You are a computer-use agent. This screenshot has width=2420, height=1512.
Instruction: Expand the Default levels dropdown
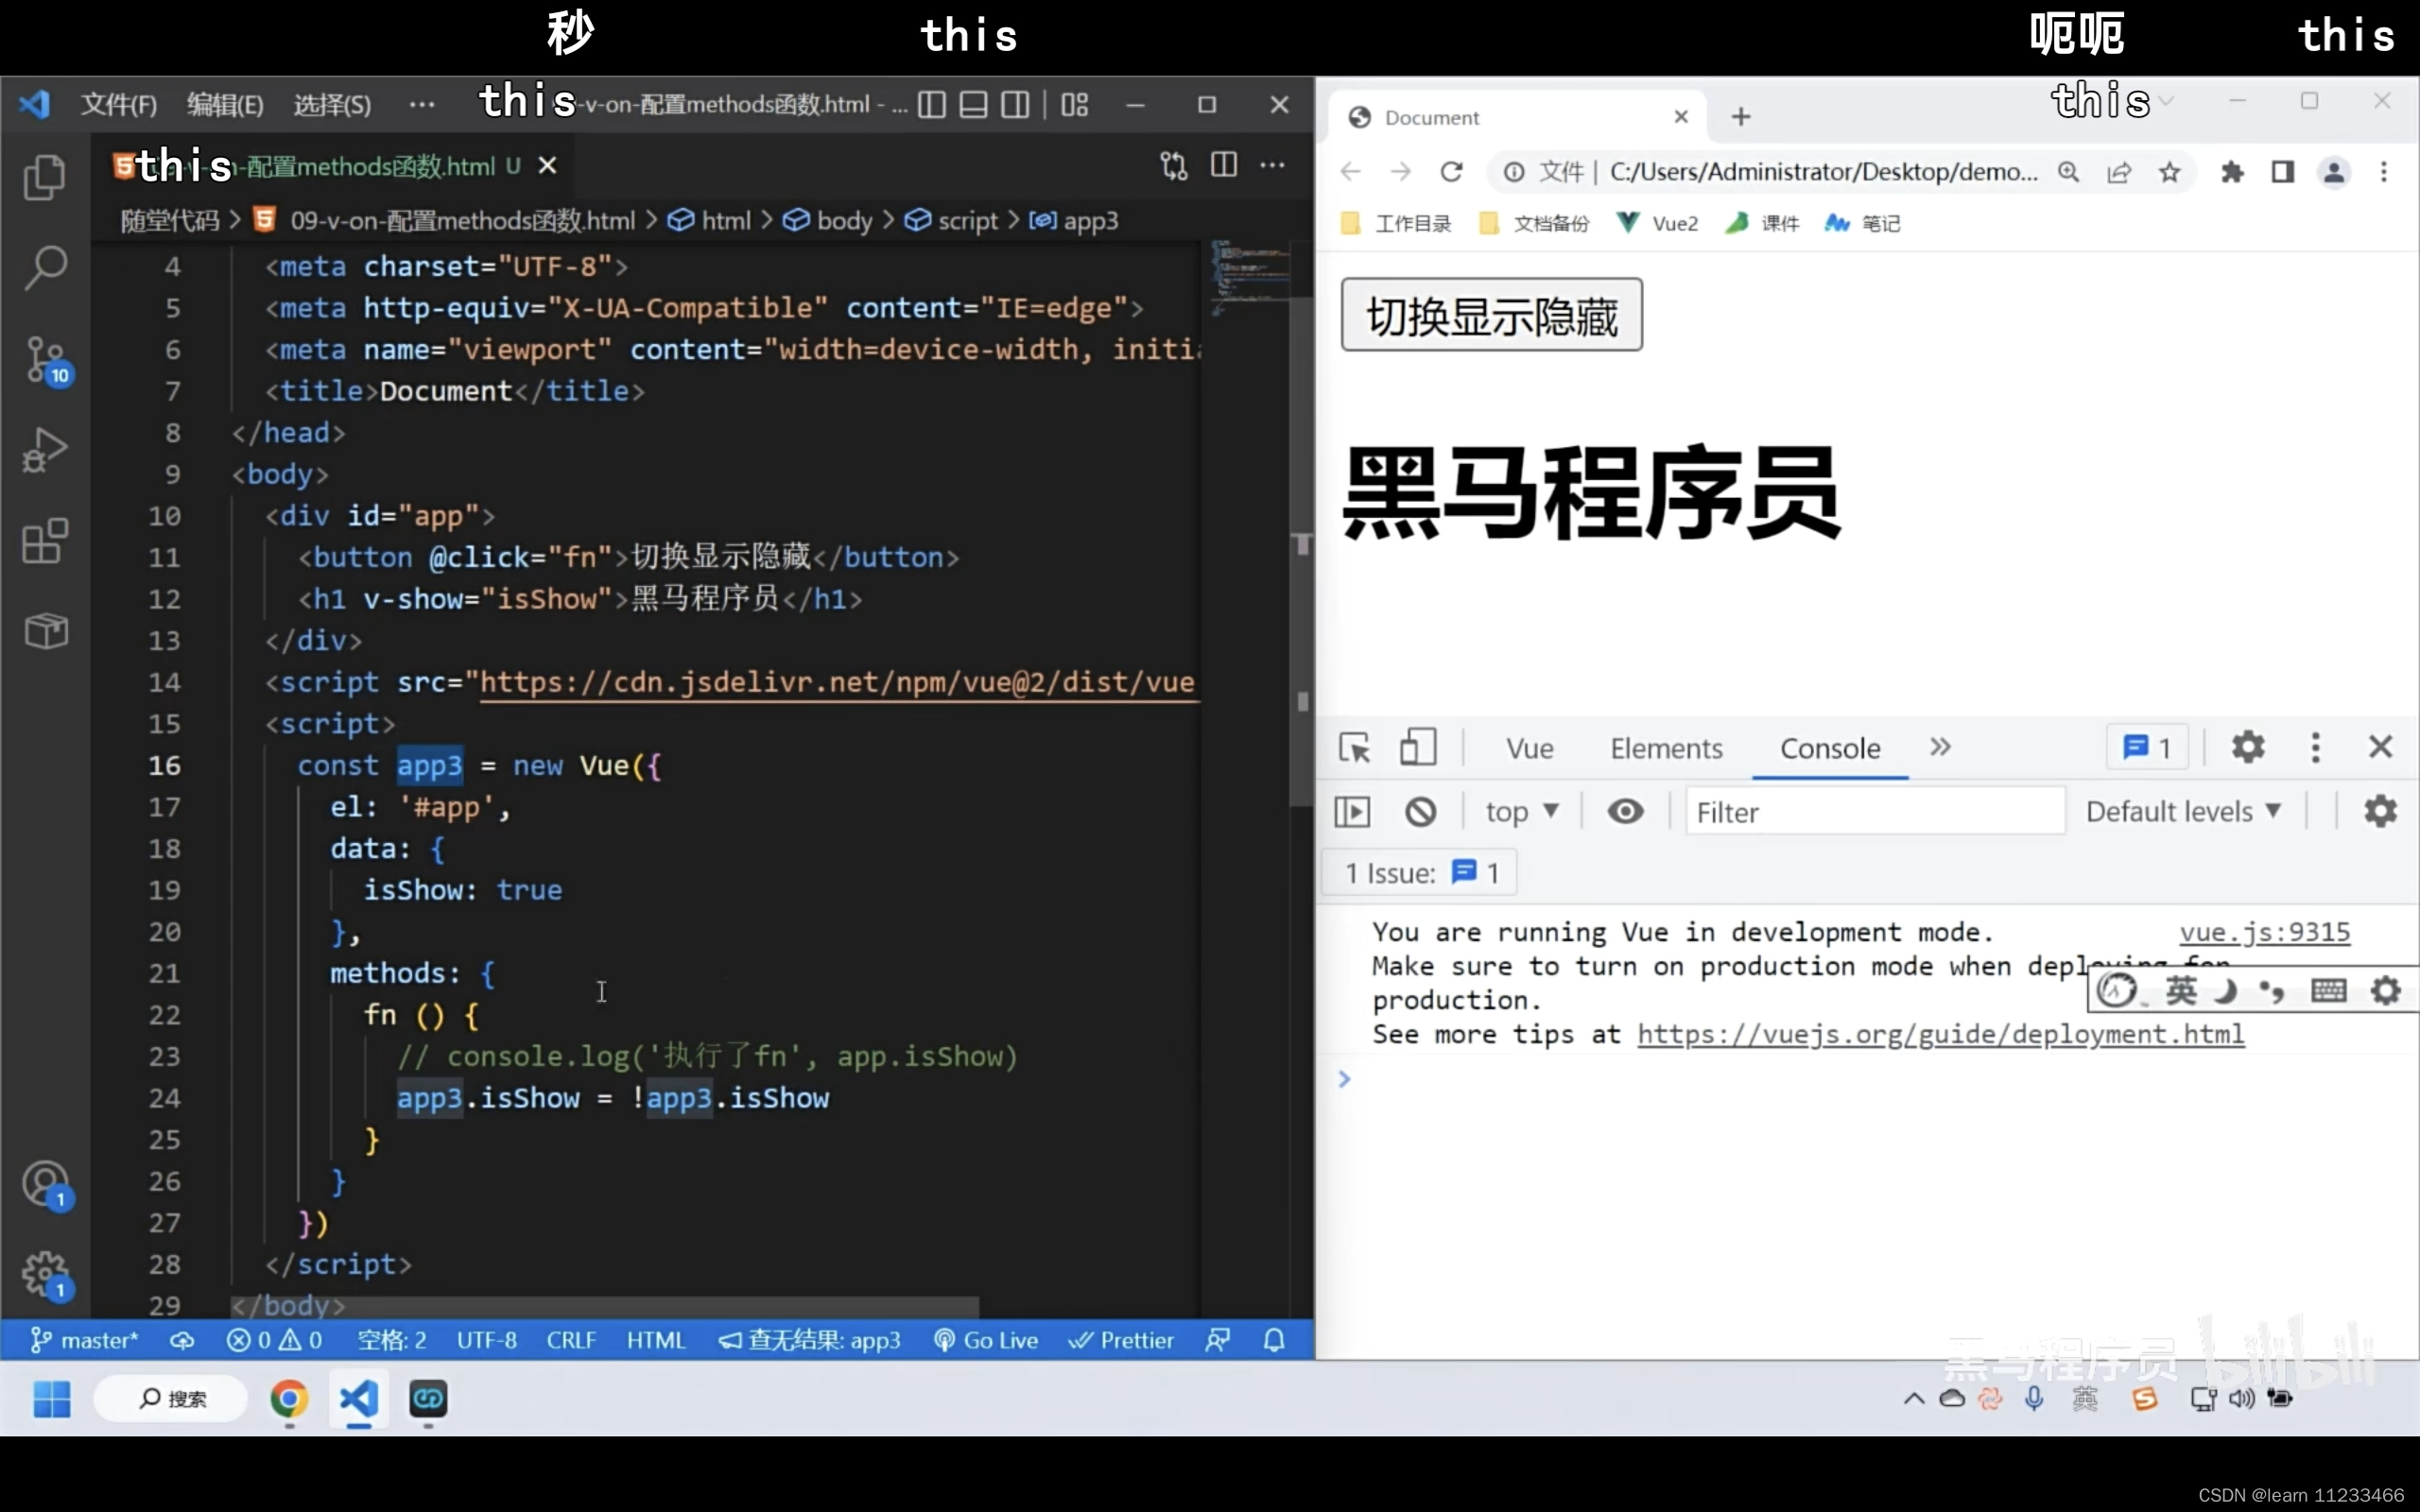coord(2183,811)
